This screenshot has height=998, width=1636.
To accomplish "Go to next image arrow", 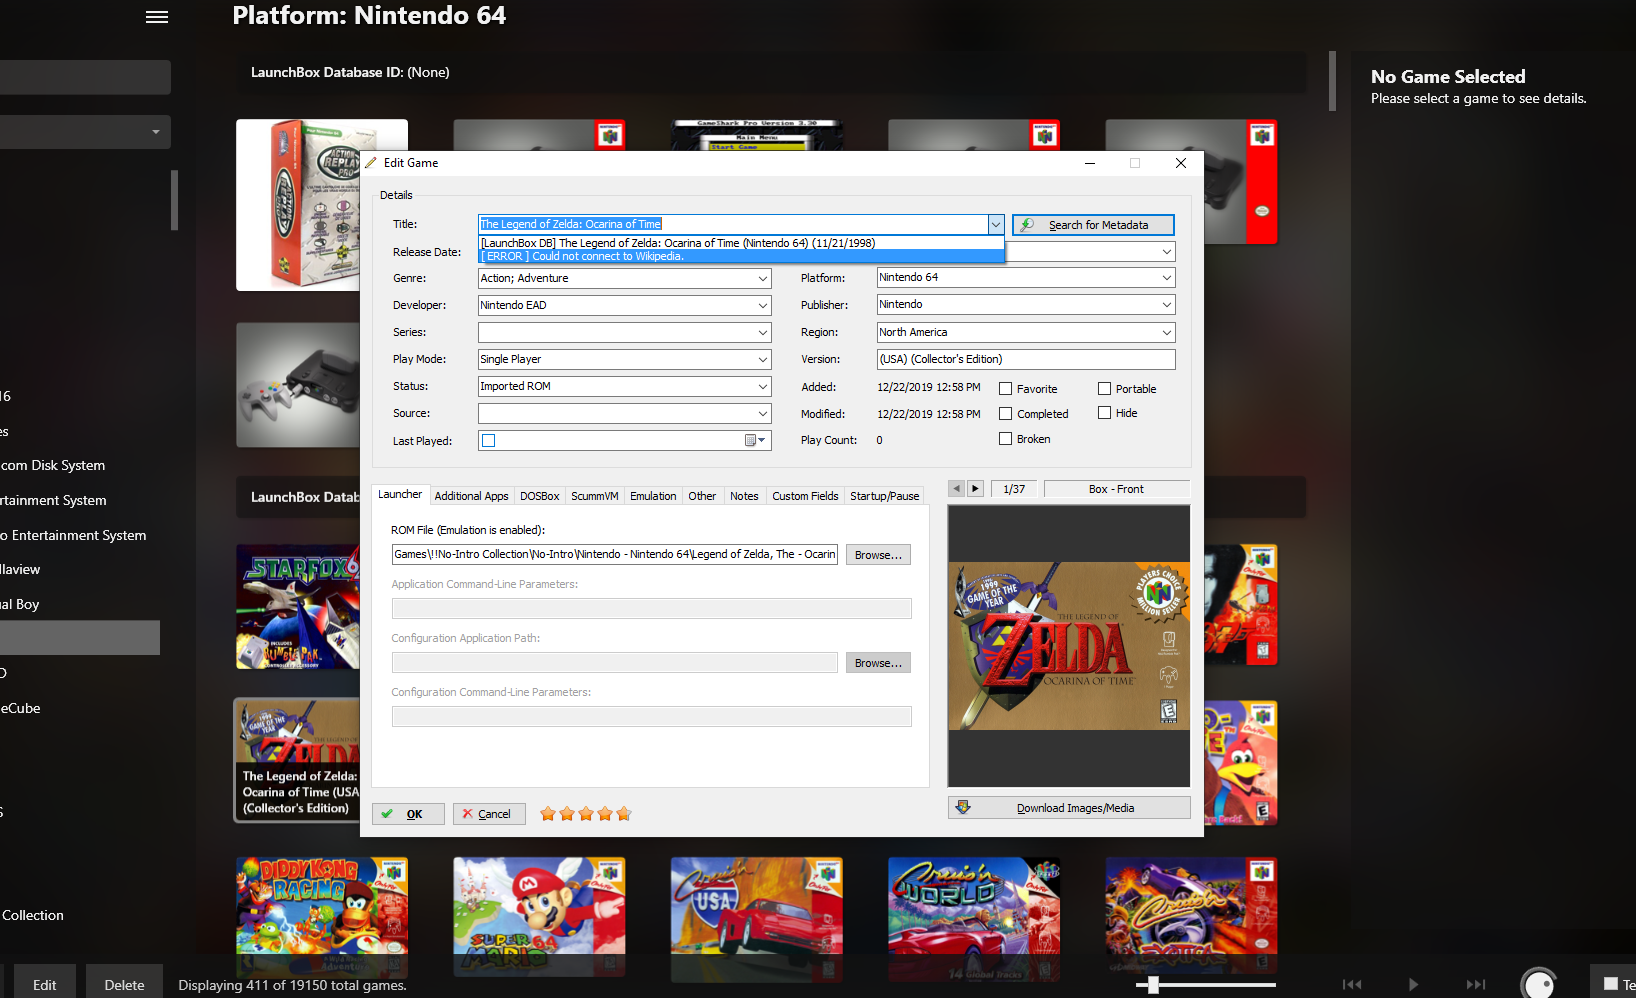I will click(x=975, y=489).
